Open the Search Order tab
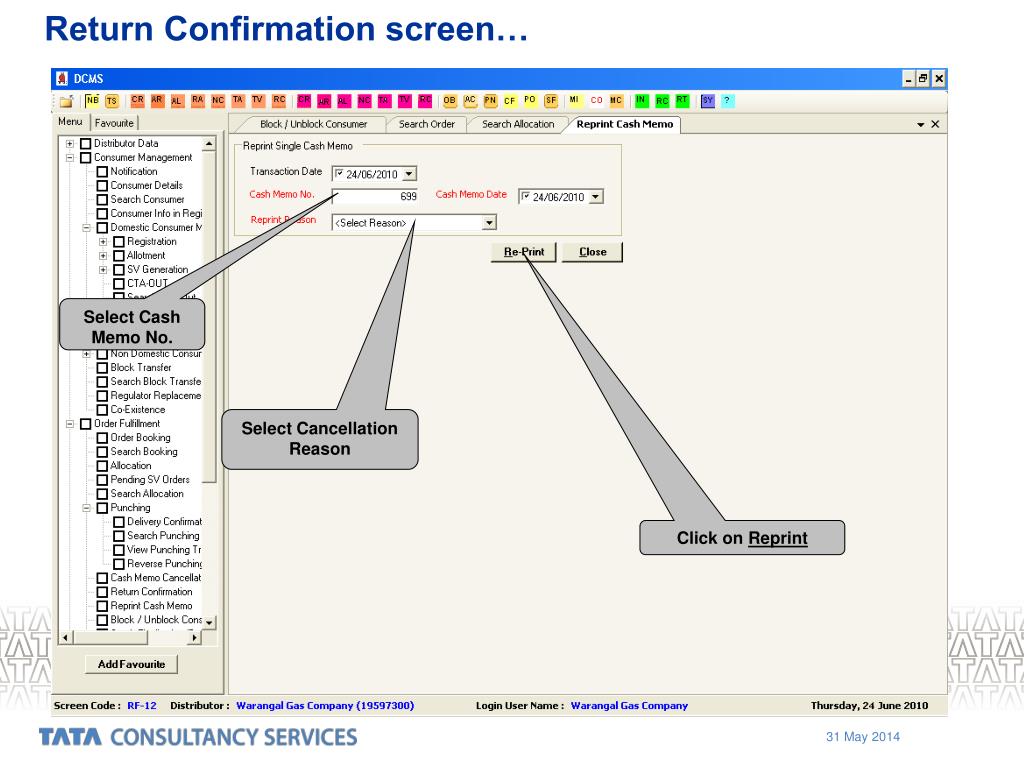The height and width of the screenshot is (768, 1024). pos(426,124)
